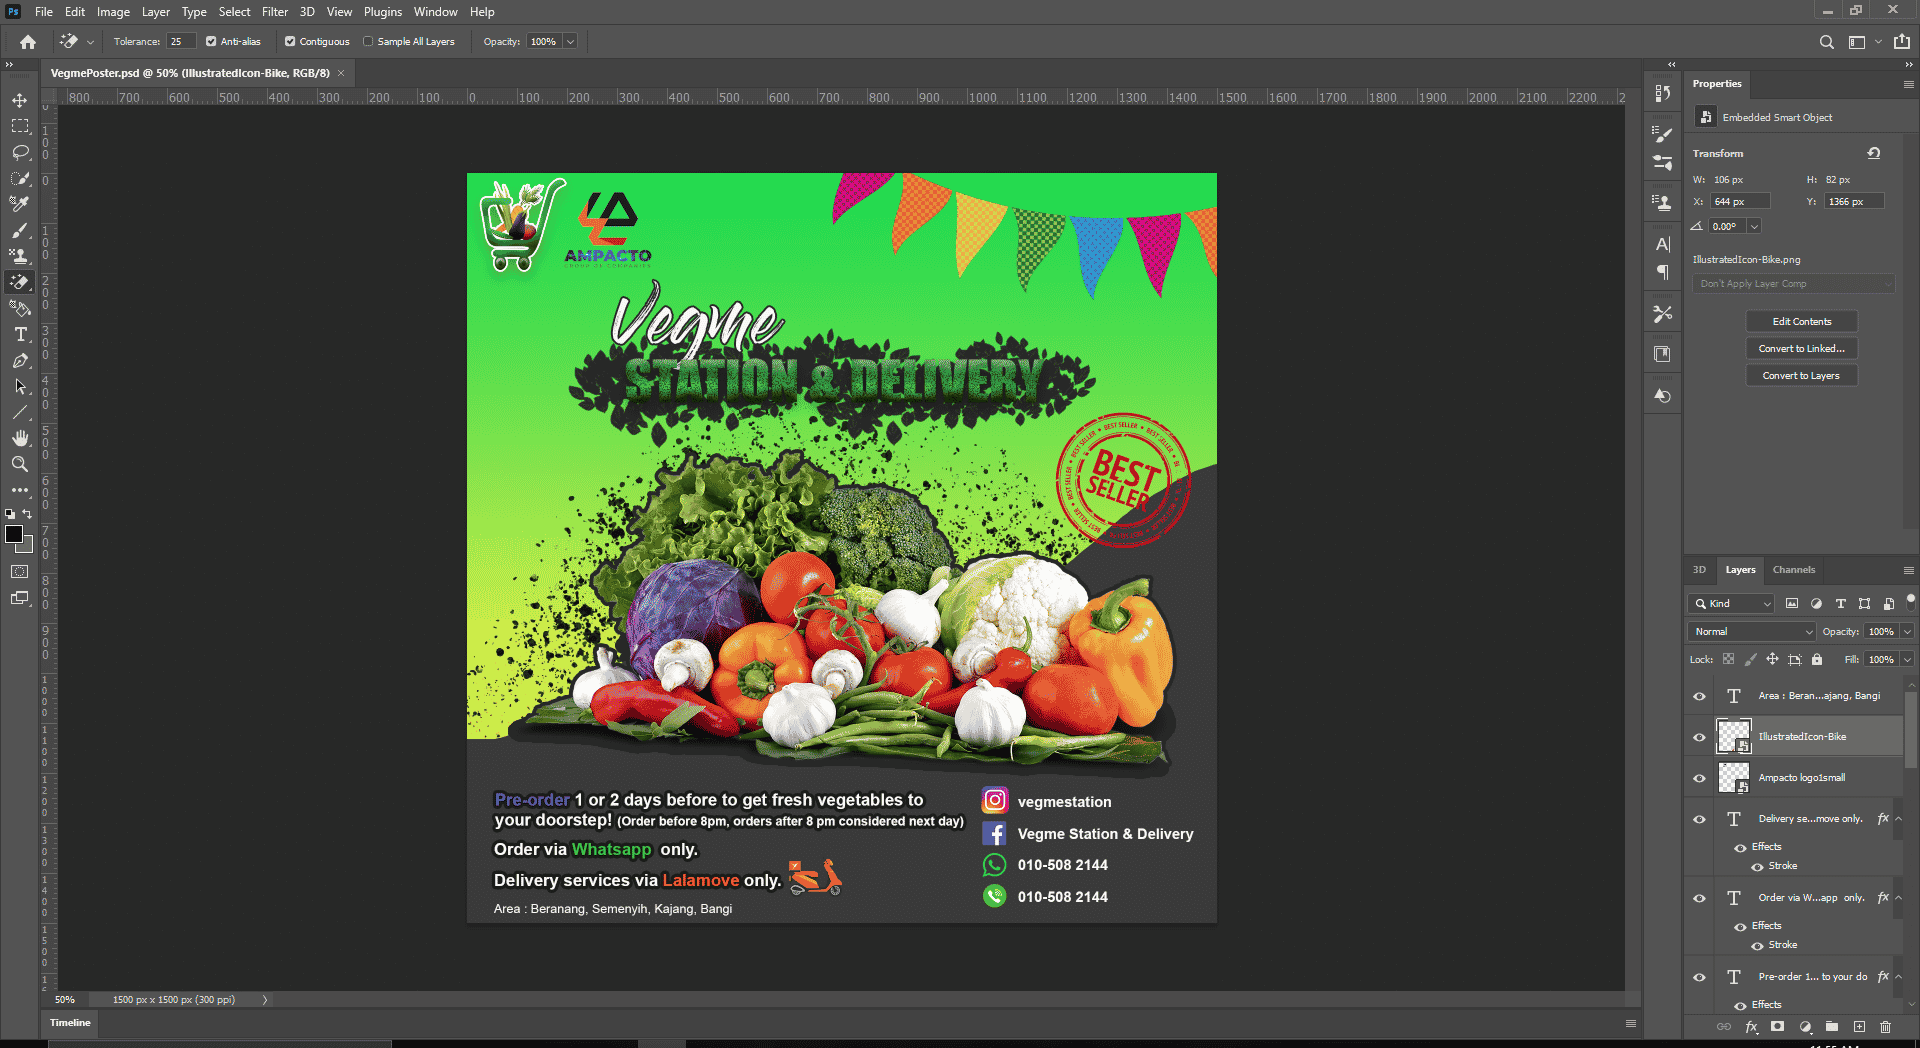The image size is (1920, 1048).
Task: Expand the options bar Opacity dropdown arrow
Action: (x=570, y=42)
